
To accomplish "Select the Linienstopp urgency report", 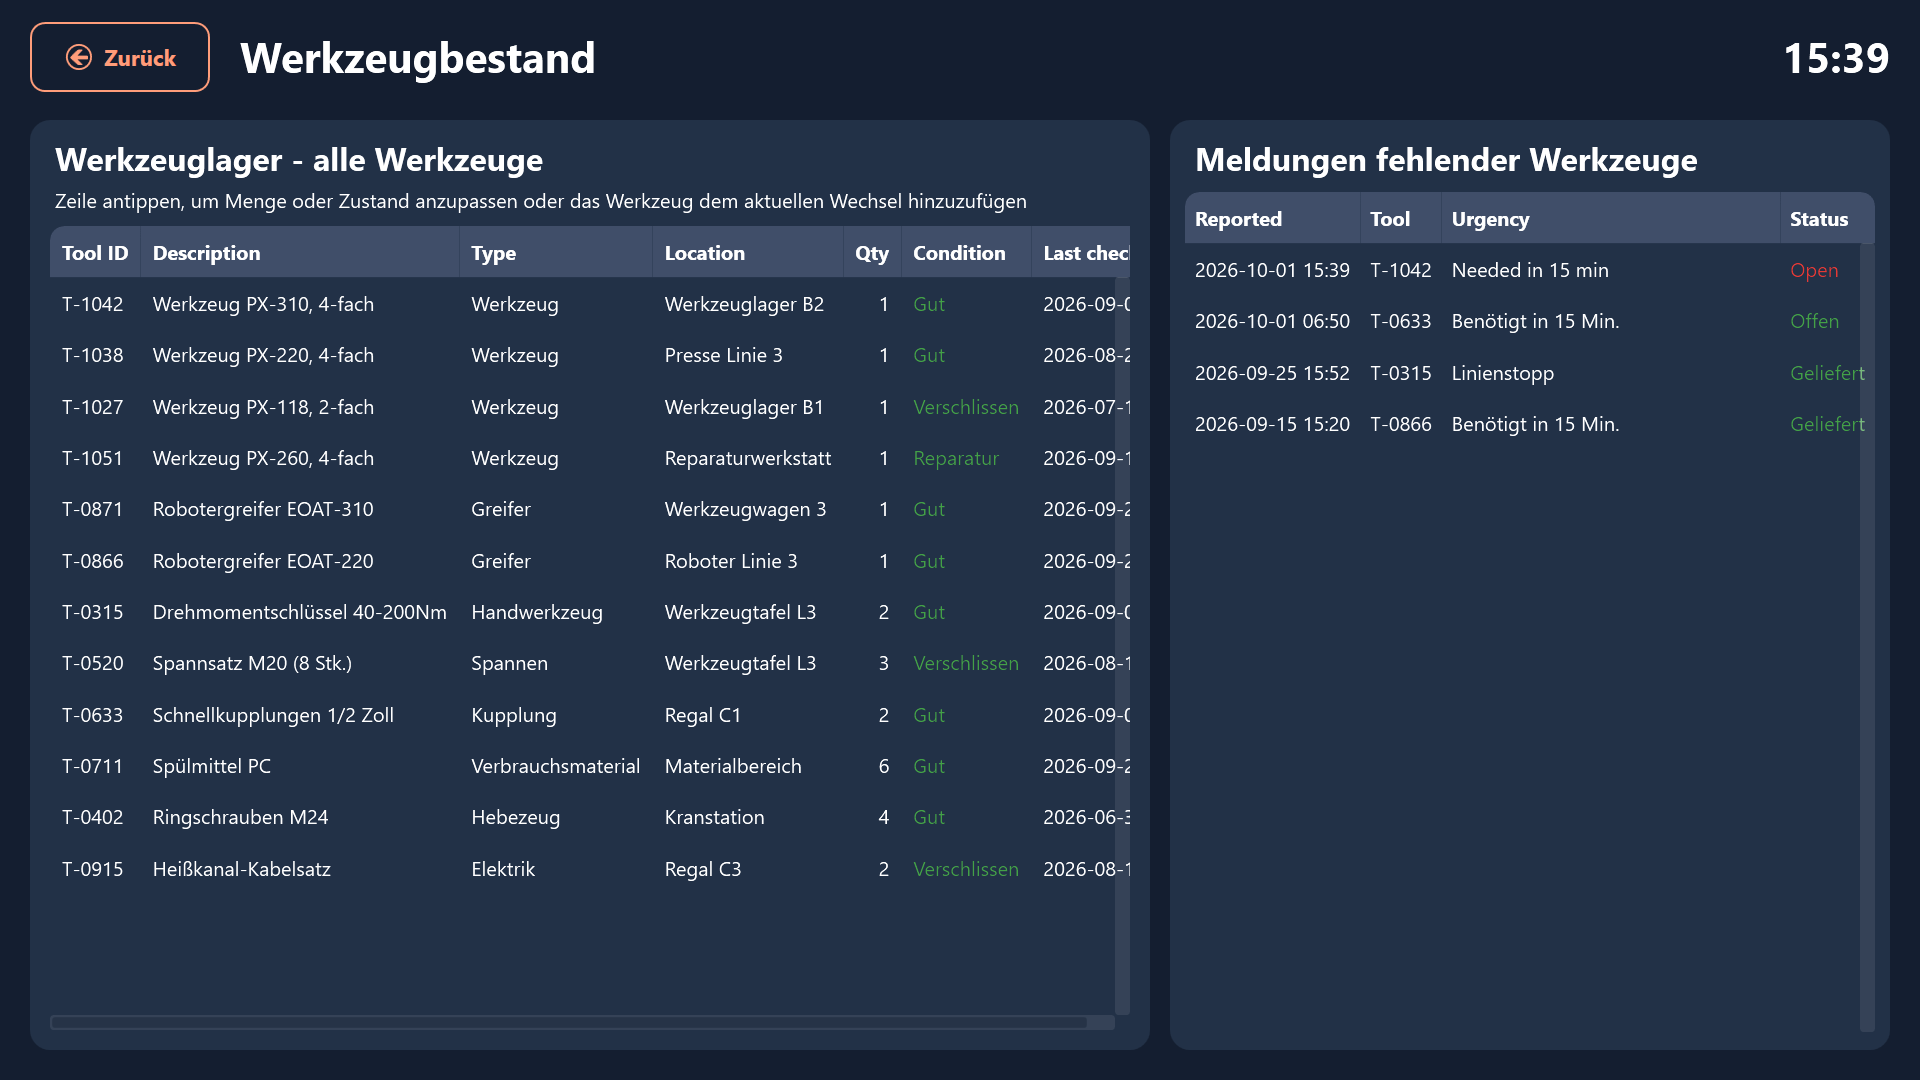I will [x=1530, y=373].
